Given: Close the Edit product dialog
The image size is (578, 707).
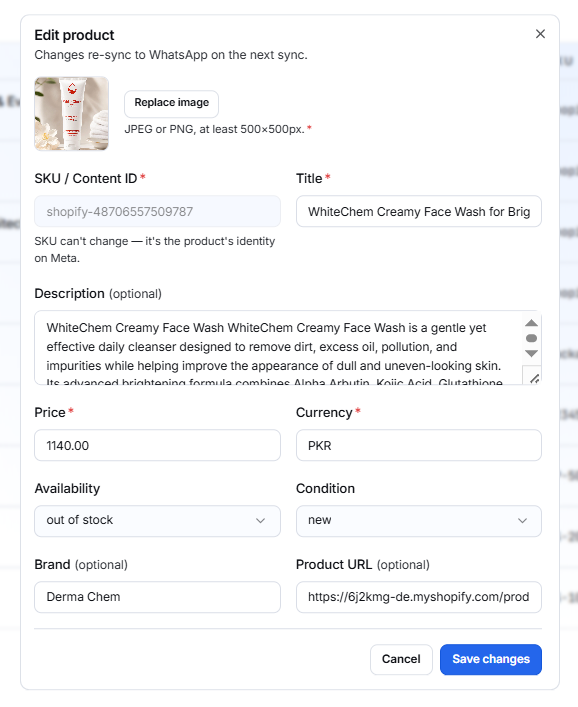Looking at the screenshot, I should [540, 34].
